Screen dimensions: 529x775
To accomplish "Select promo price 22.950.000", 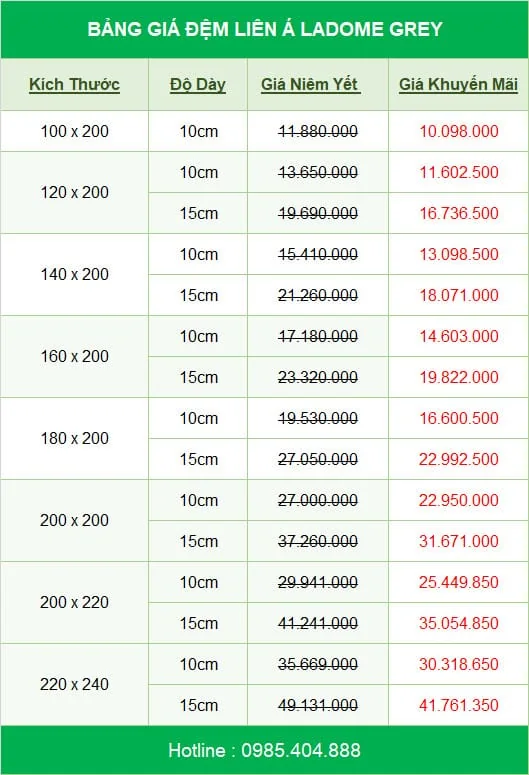I will coord(459,500).
